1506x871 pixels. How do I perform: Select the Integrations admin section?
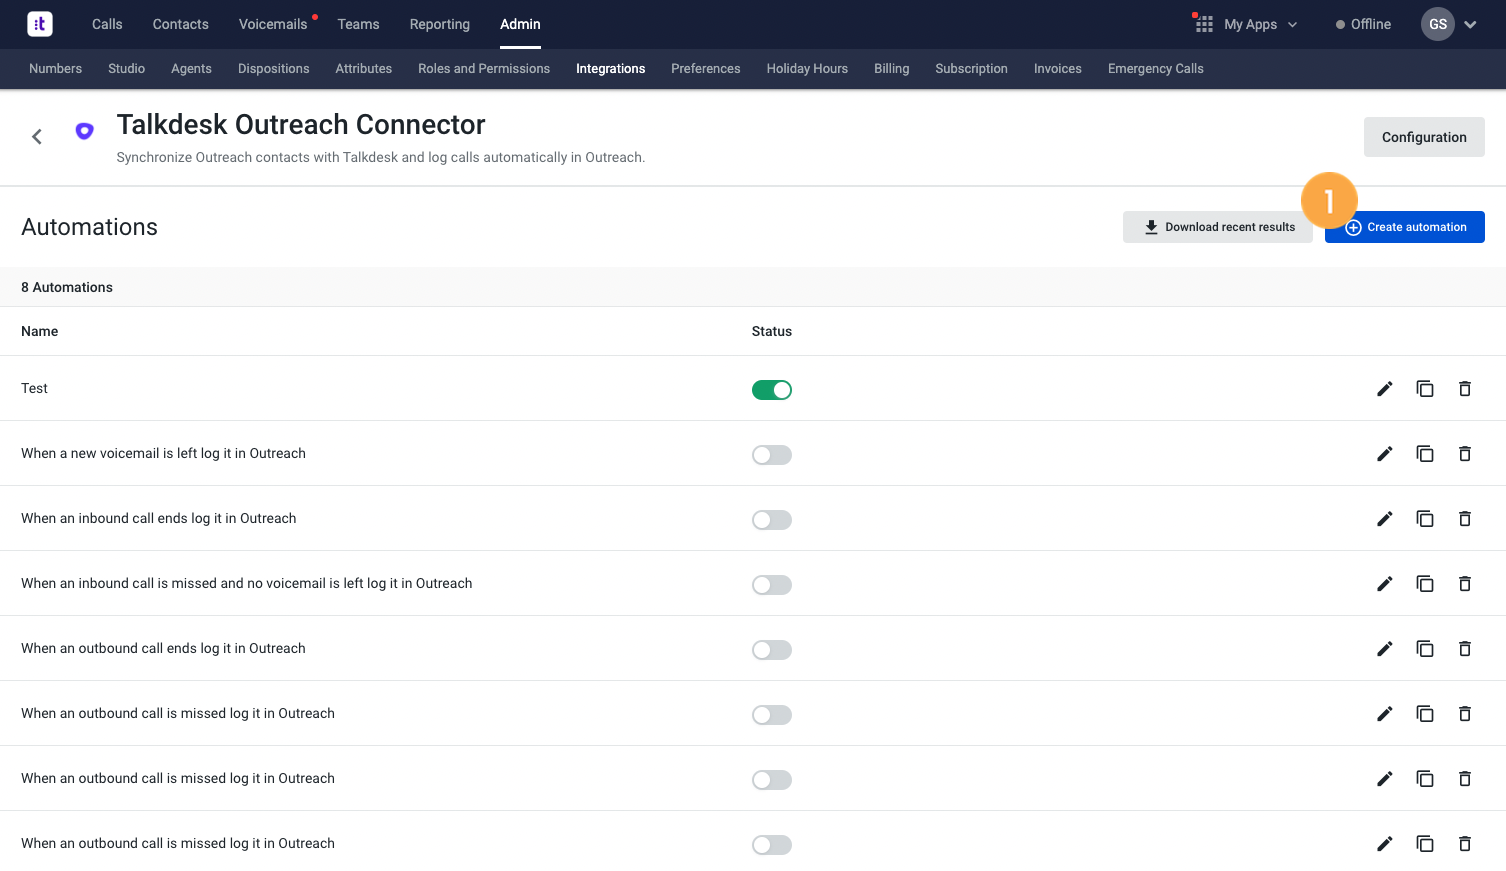click(611, 69)
